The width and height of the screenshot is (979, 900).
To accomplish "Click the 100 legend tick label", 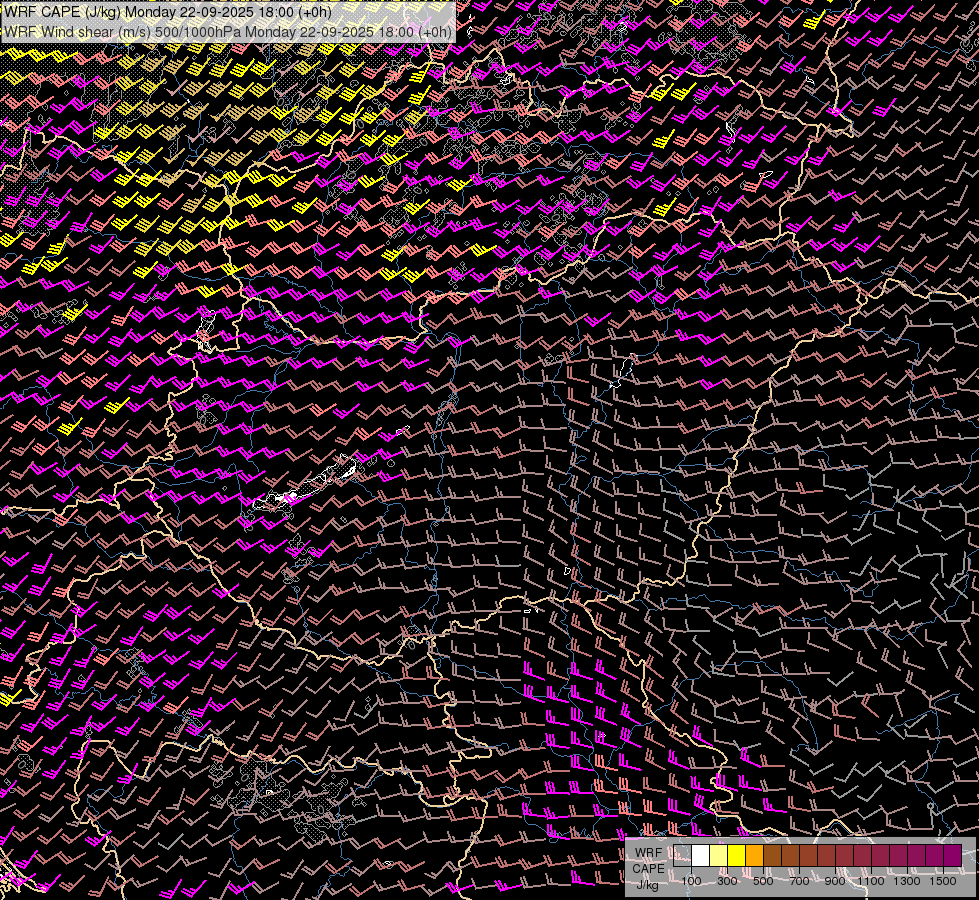I will click(x=691, y=880).
